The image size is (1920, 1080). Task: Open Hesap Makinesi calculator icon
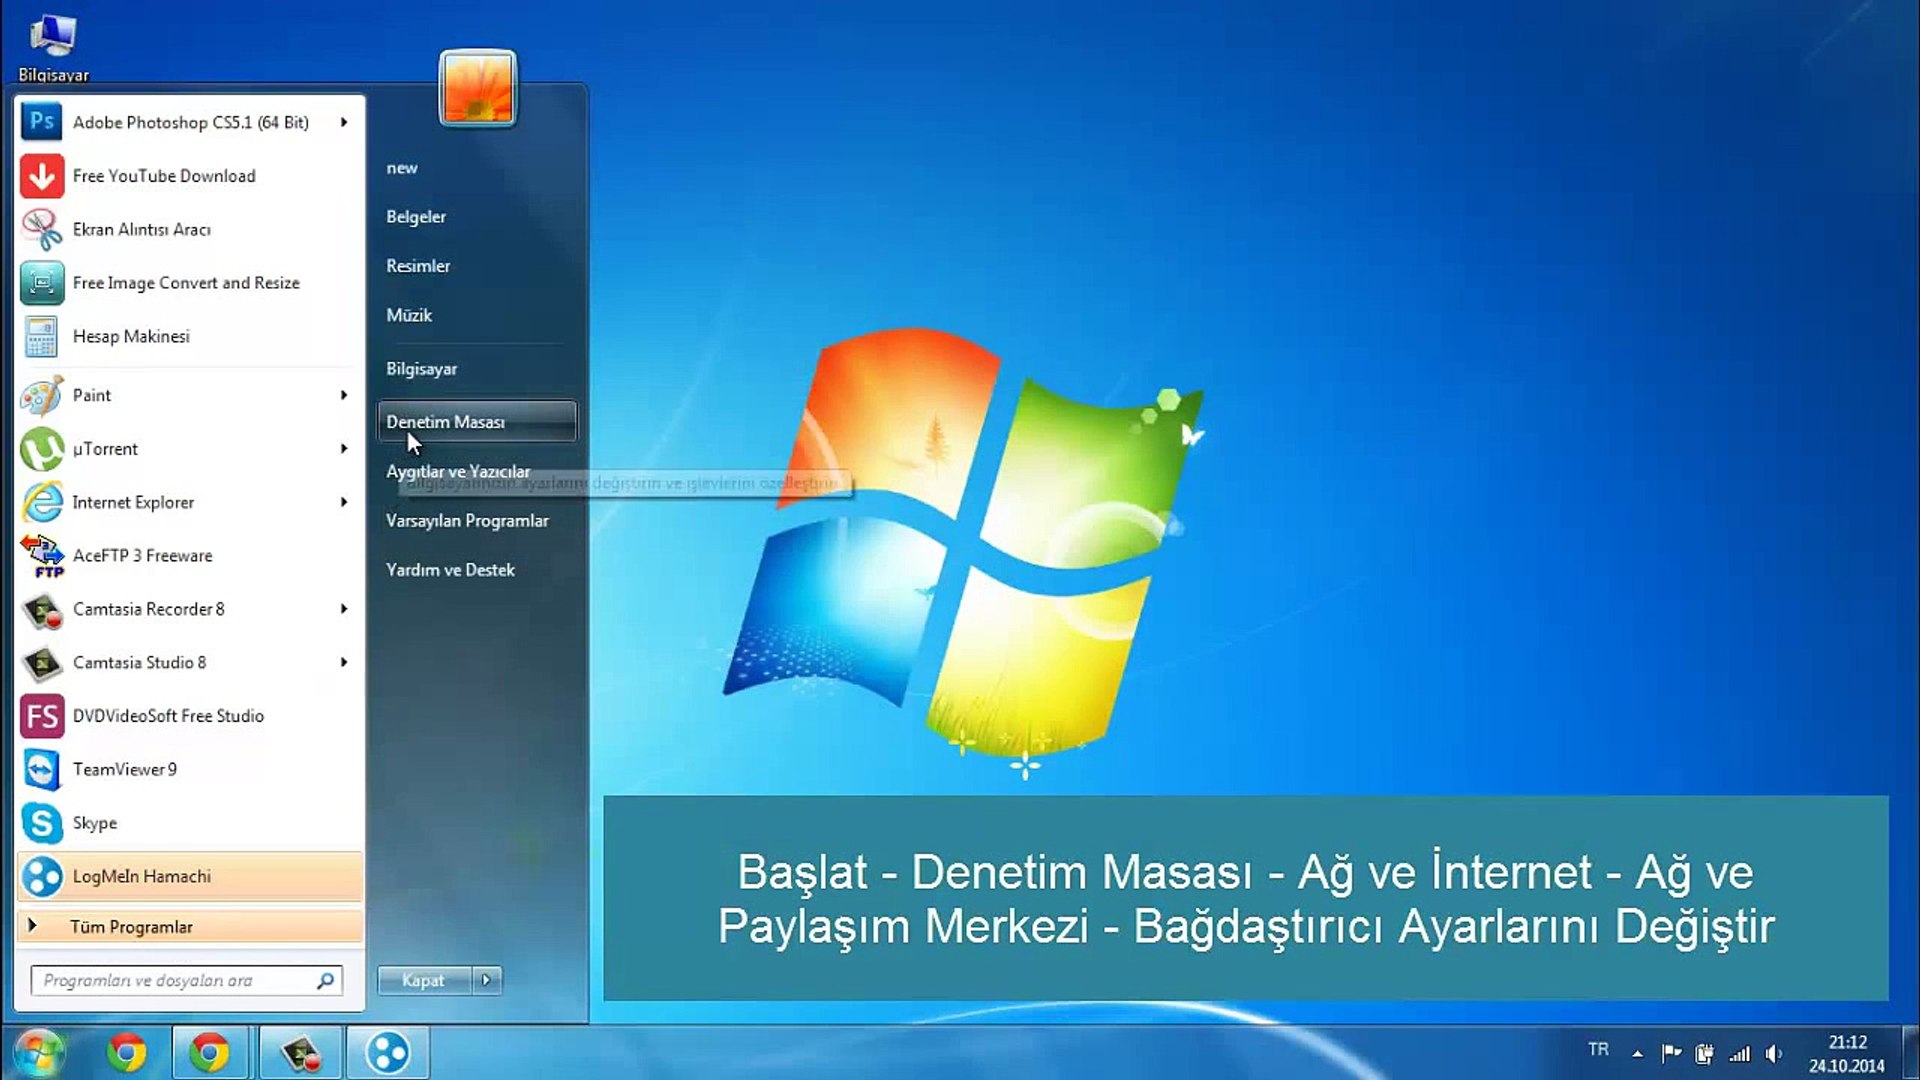(x=41, y=337)
